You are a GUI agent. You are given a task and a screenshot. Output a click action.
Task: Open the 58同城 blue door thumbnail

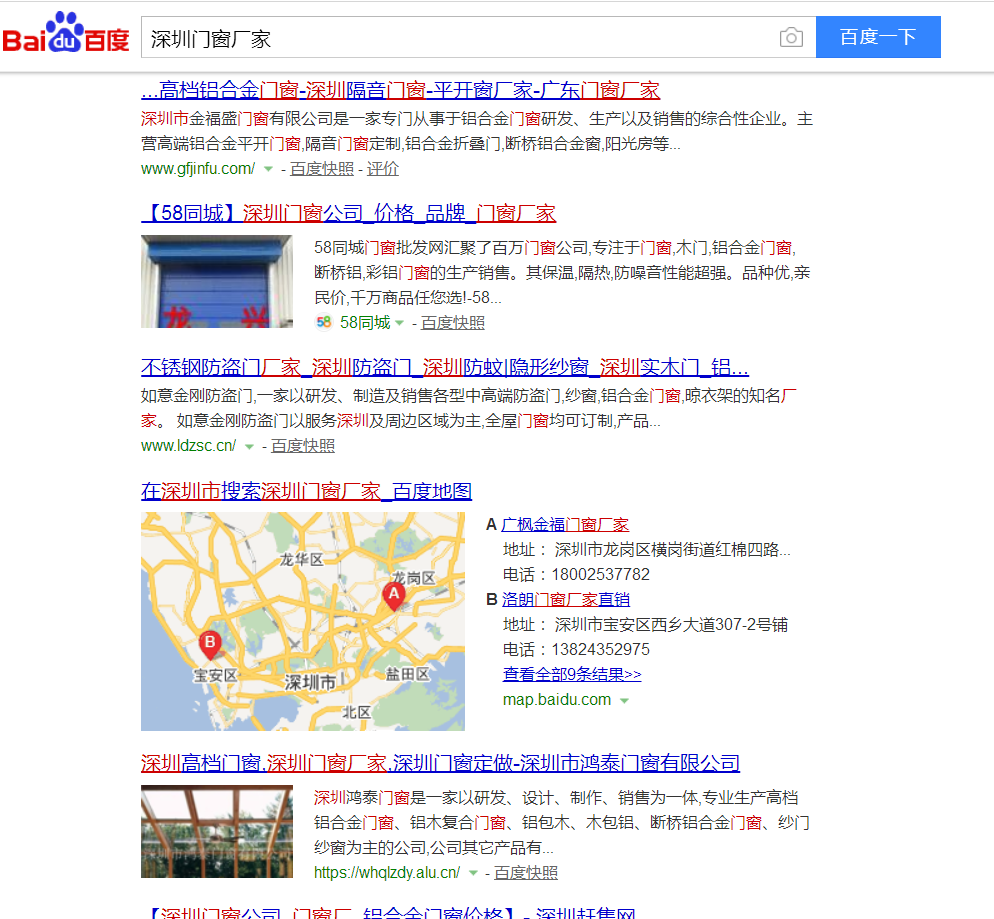217,281
